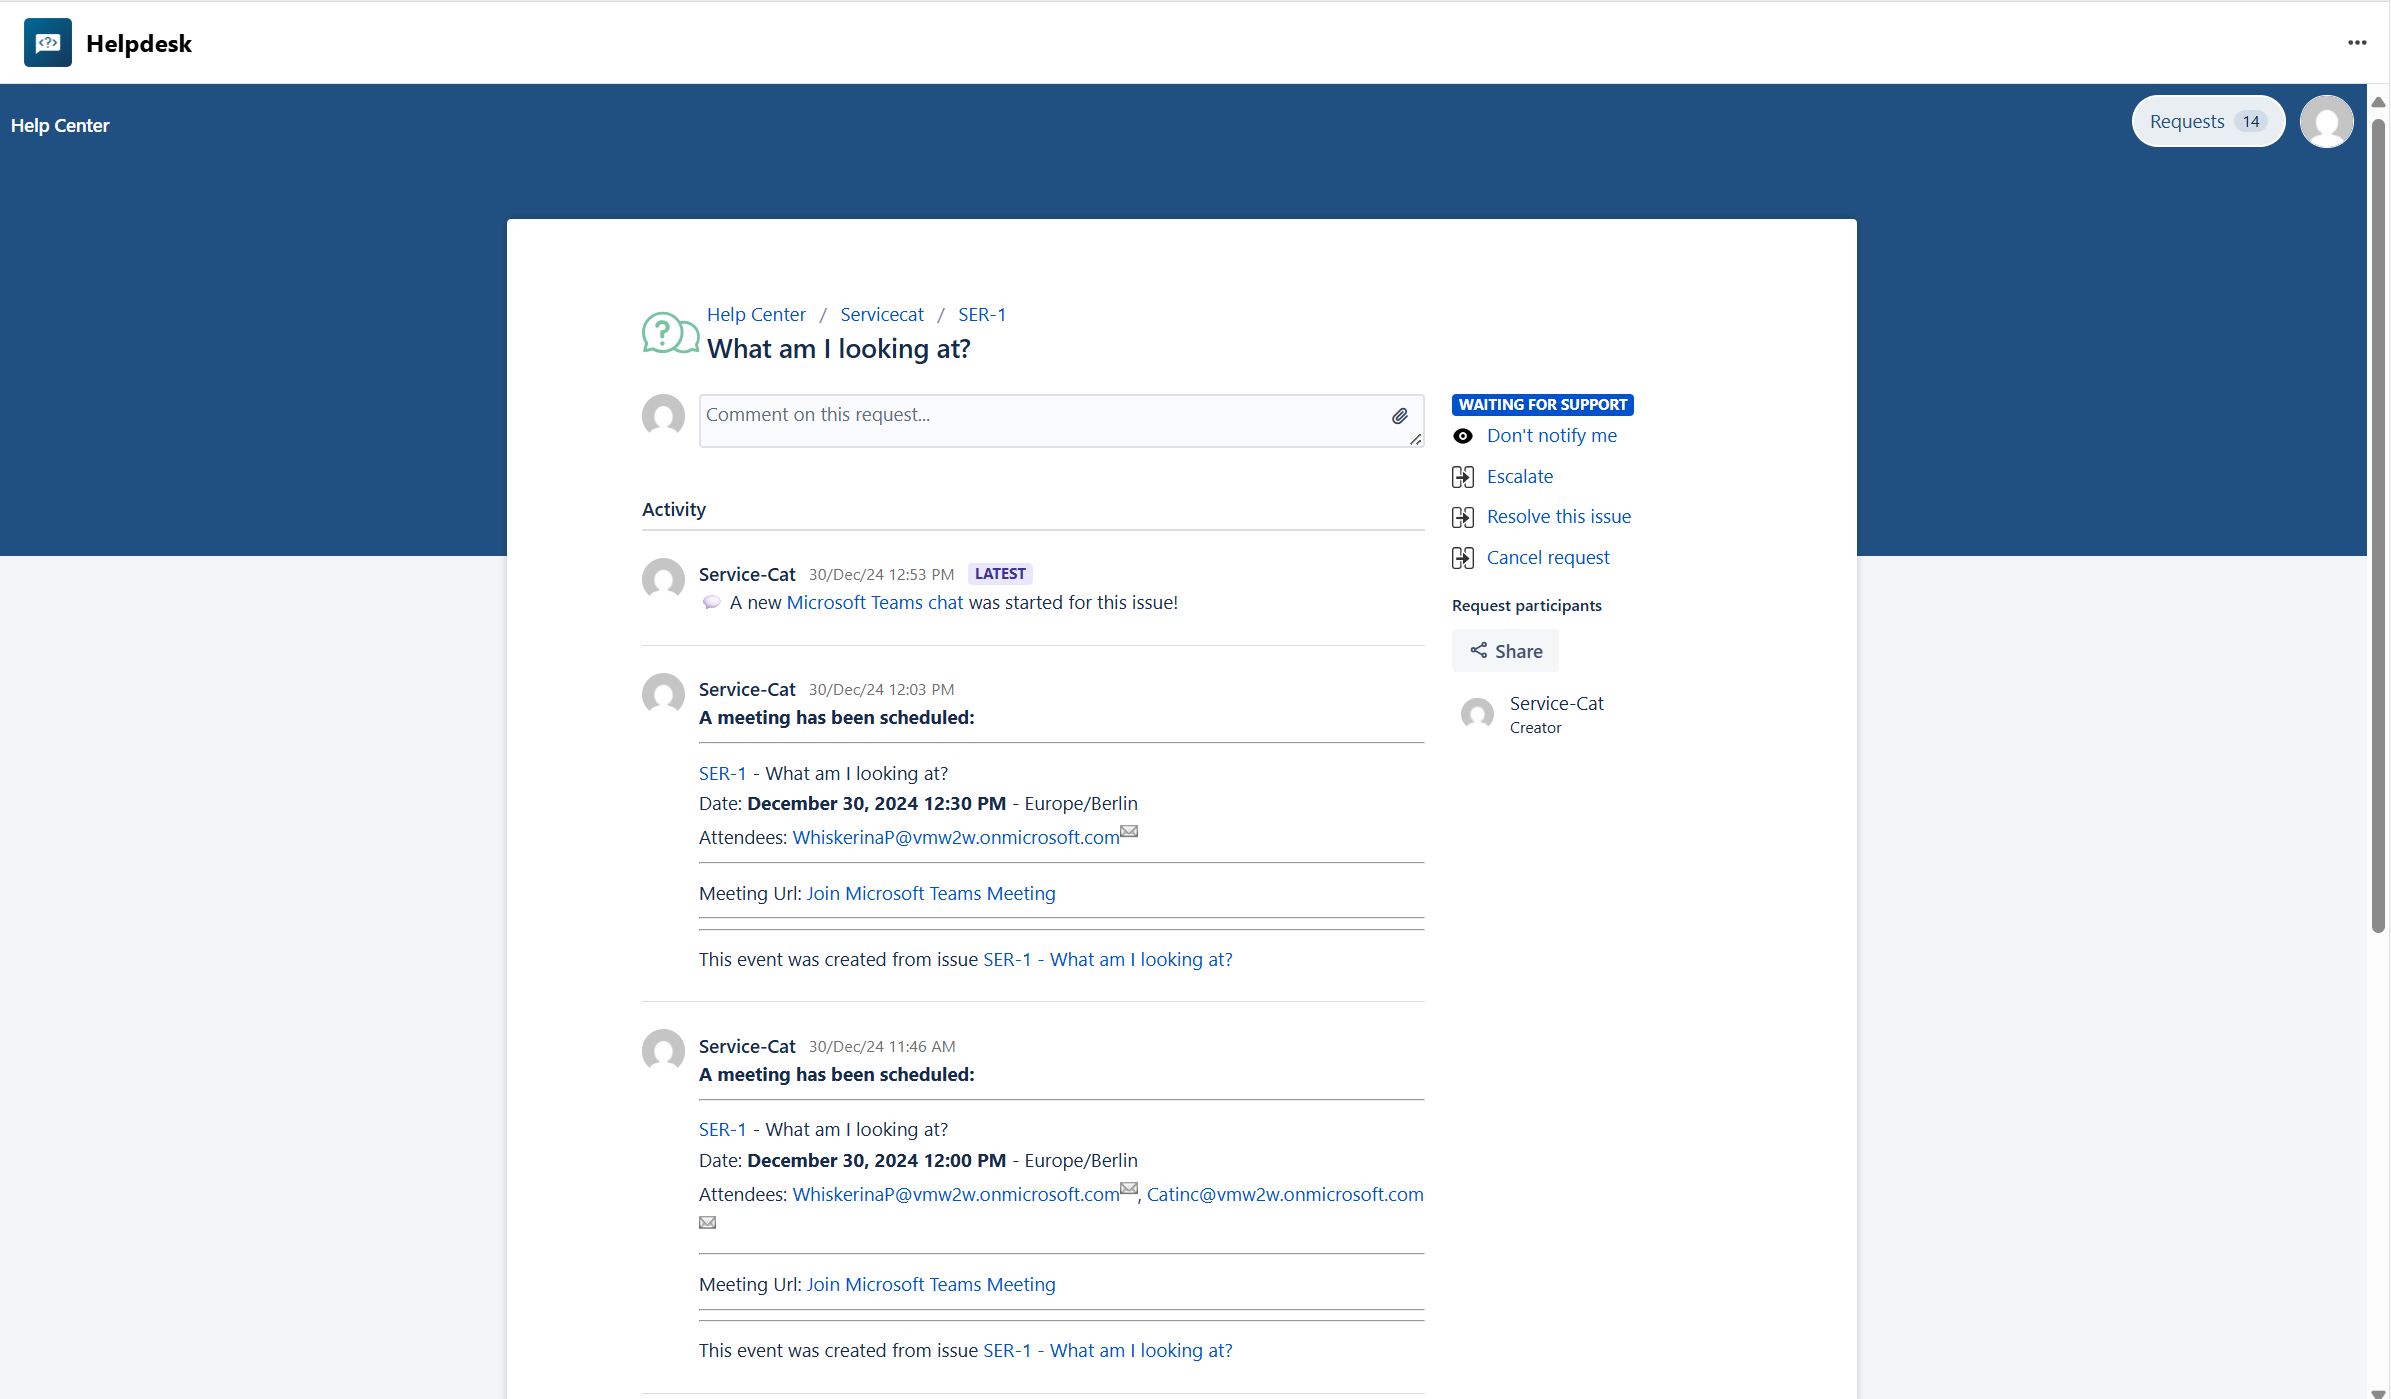Click the Escalate transition icon

click(x=1463, y=476)
